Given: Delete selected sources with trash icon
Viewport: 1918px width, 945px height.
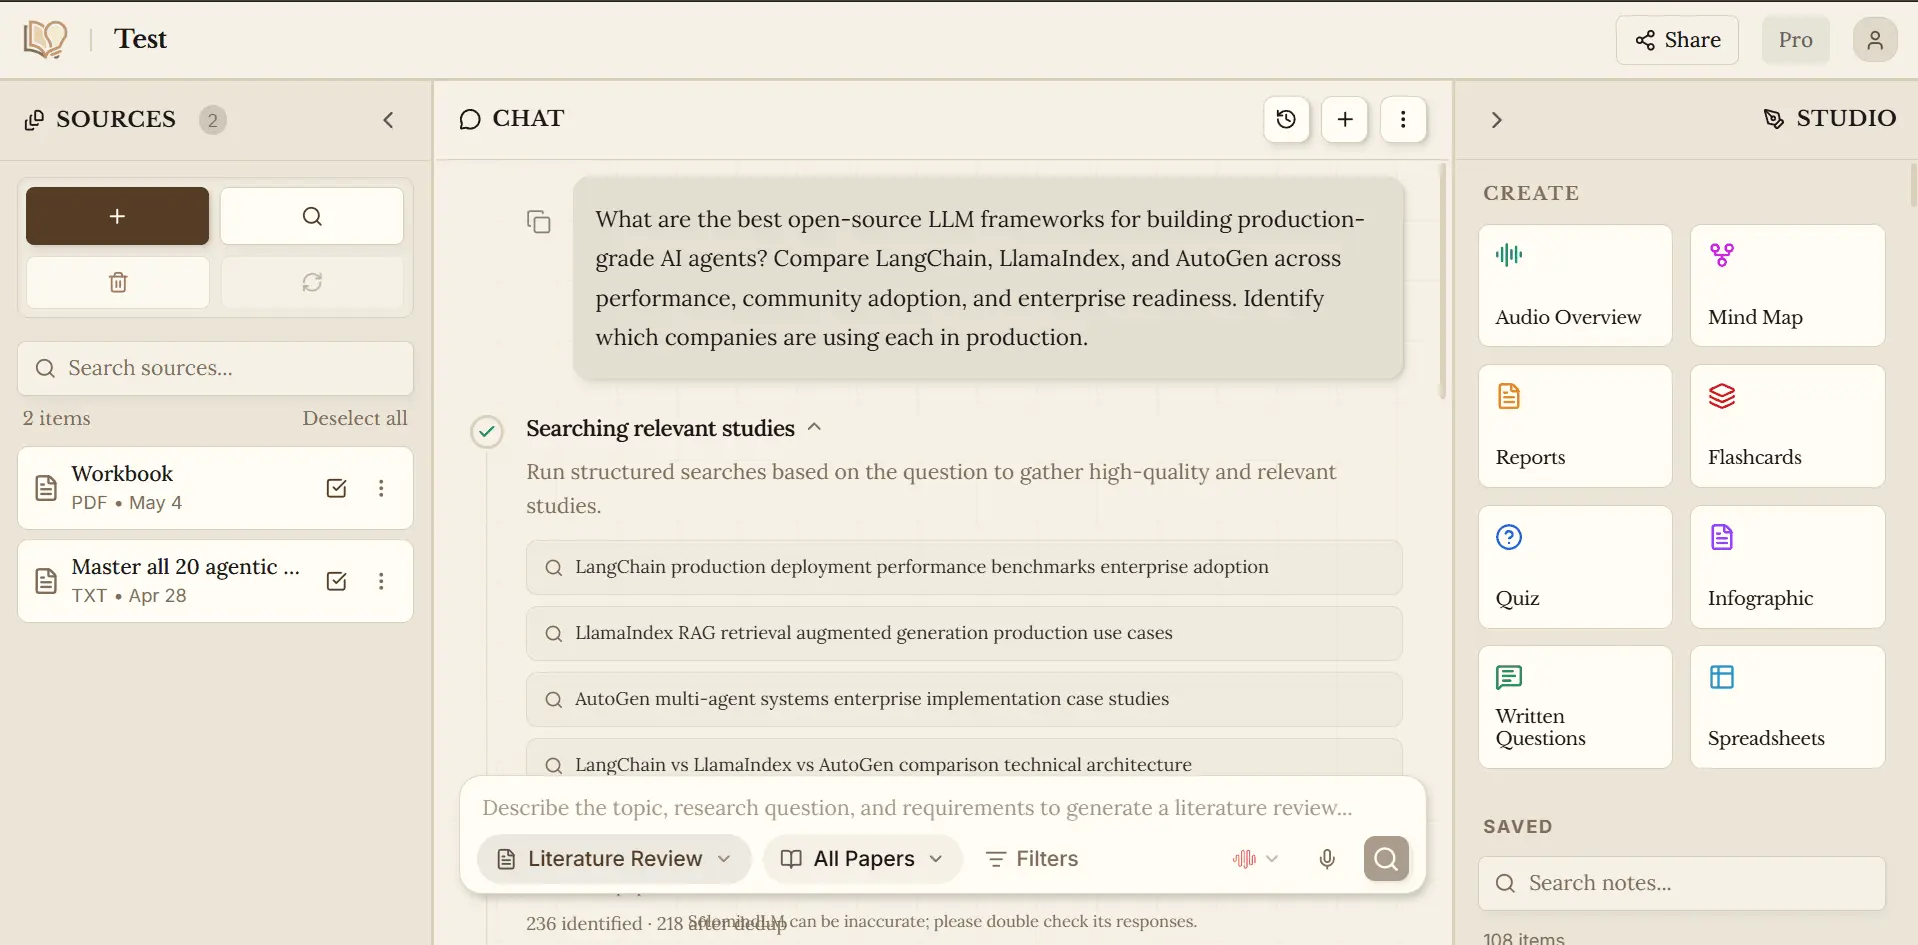Looking at the screenshot, I should click(x=118, y=283).
